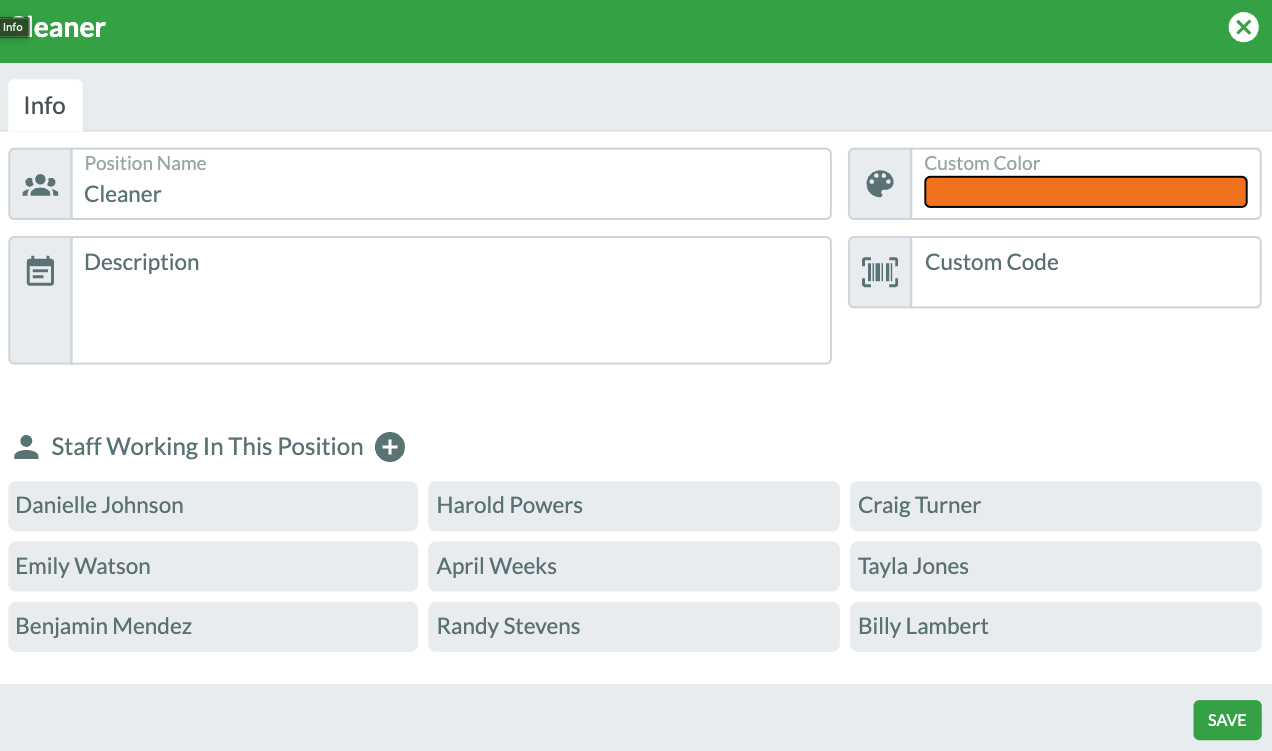Click the palette icon beside Custom Color
This screenshot has width=1272, height=751.
[880, 184]
